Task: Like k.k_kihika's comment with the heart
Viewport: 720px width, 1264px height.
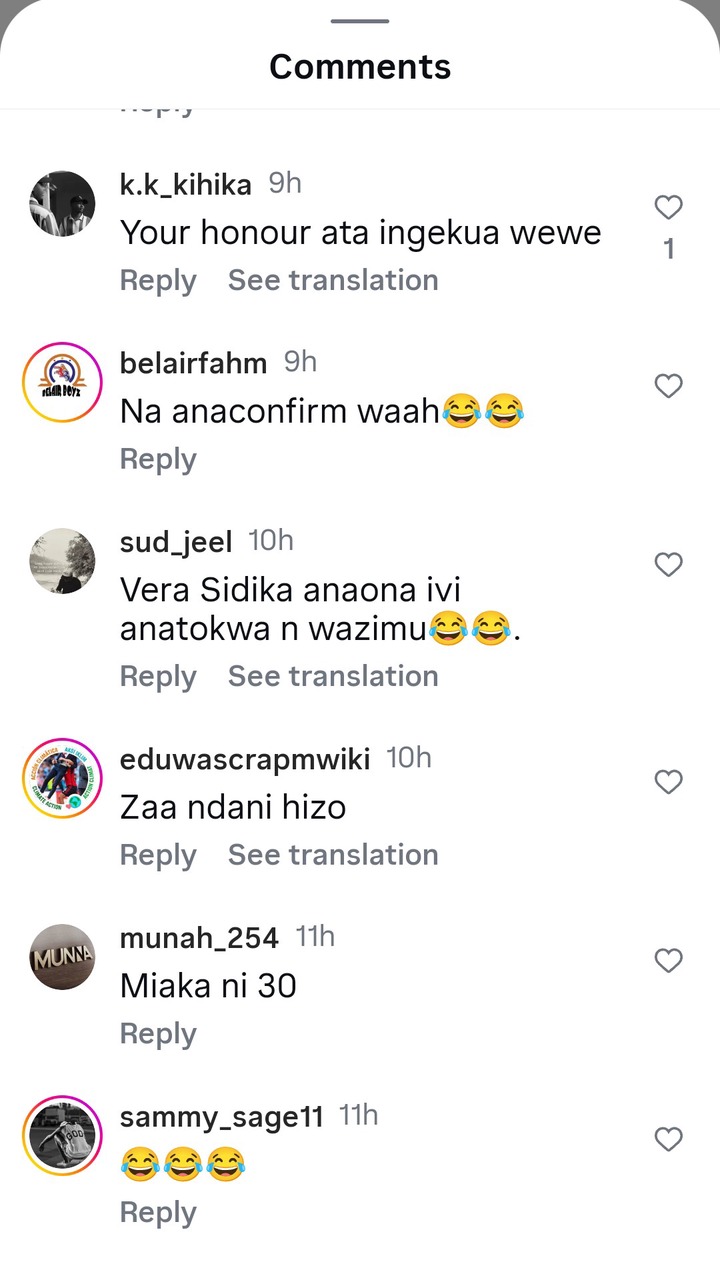Action: (x=668, y=207)
